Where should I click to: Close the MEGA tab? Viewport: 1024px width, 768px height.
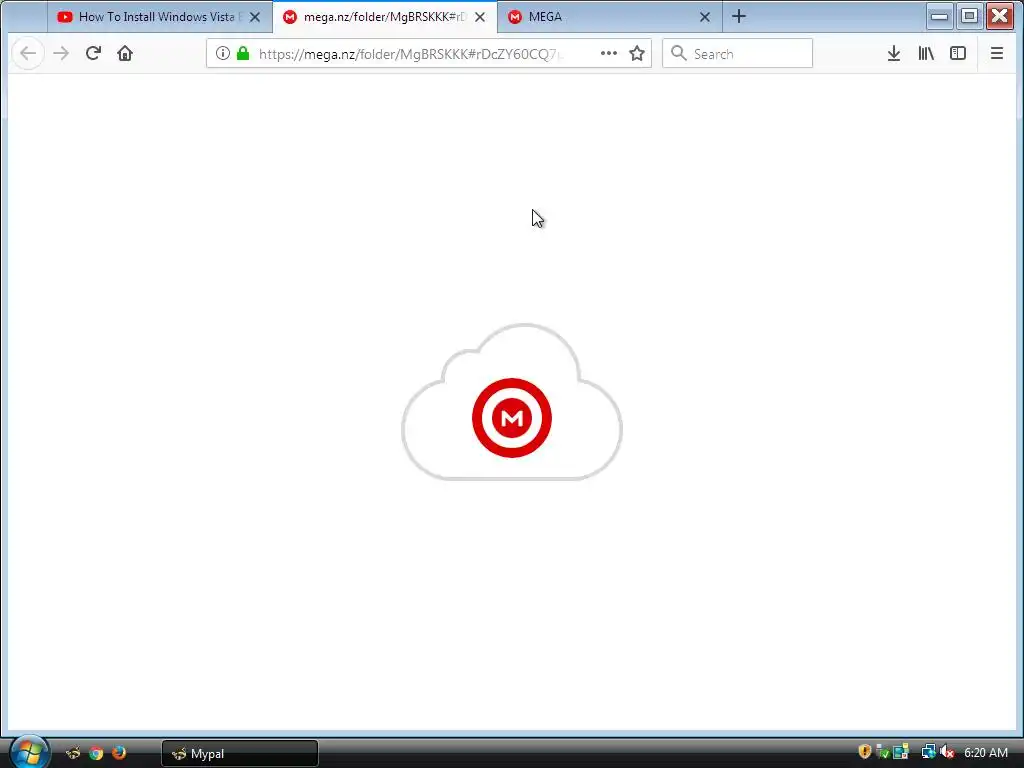tap(705, 17)
